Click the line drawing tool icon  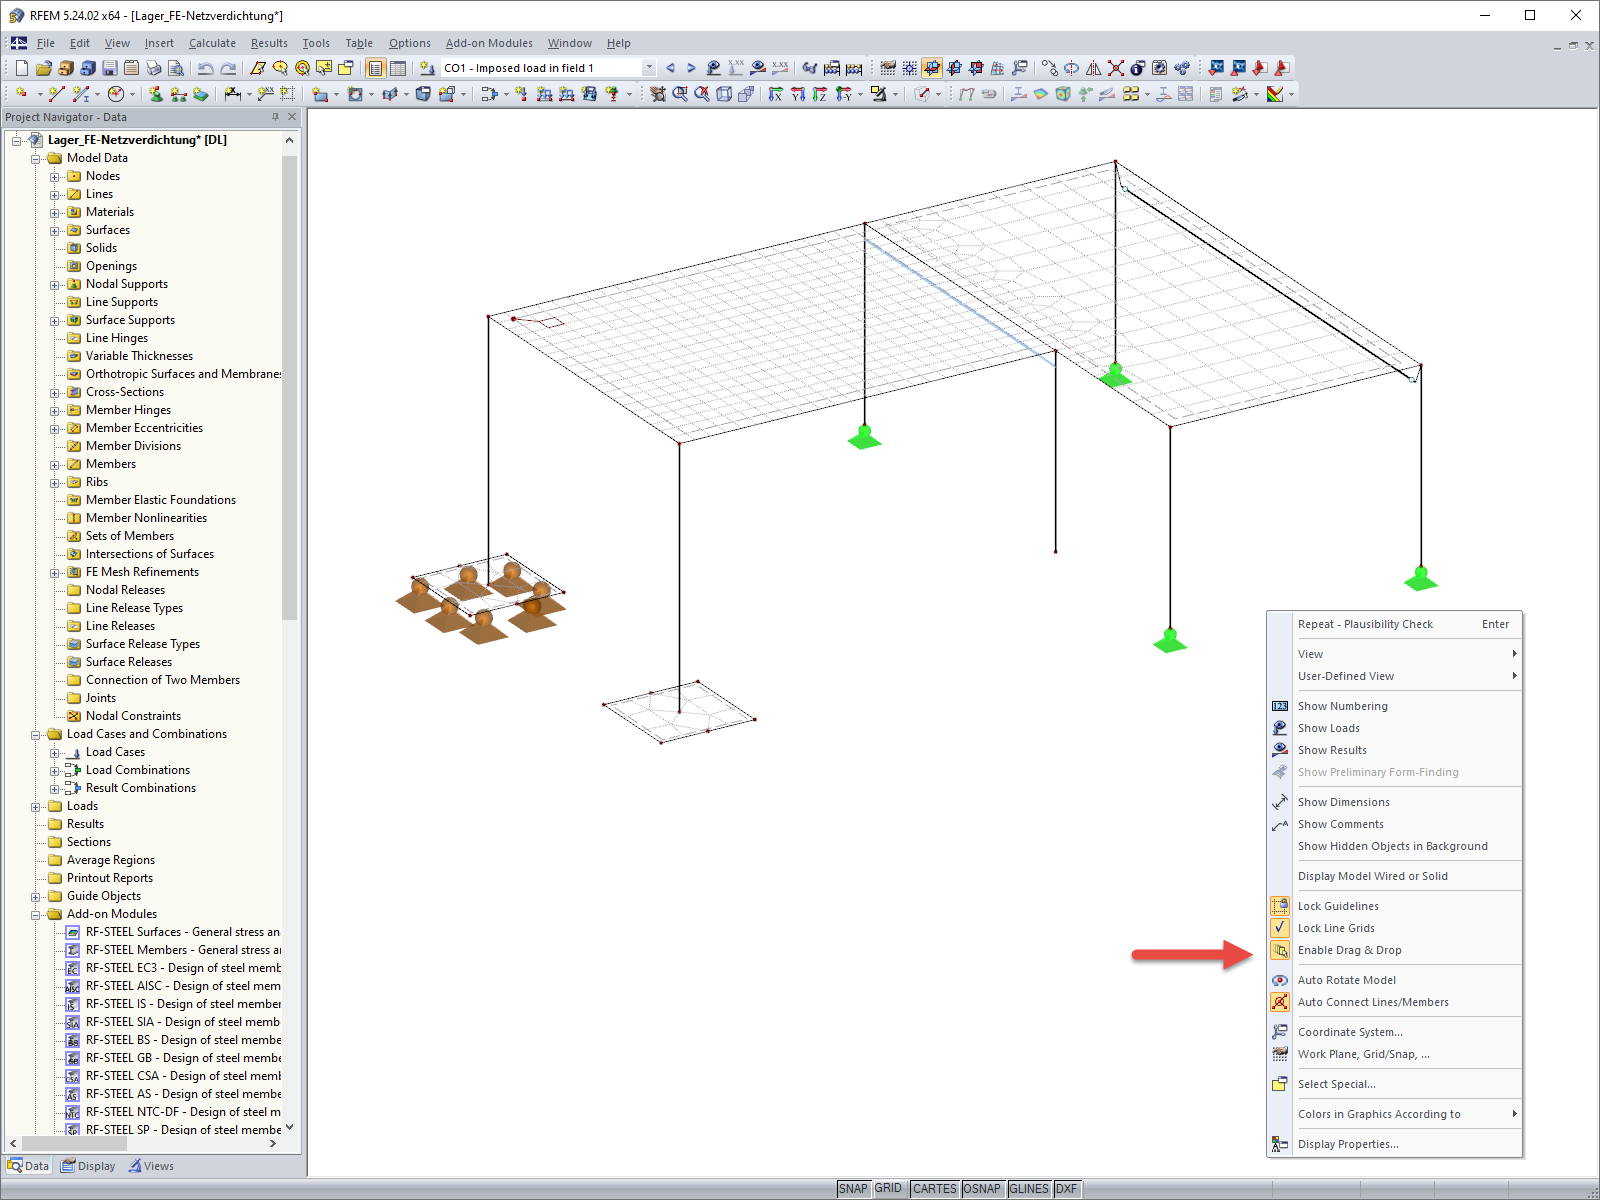coord(56,94)
